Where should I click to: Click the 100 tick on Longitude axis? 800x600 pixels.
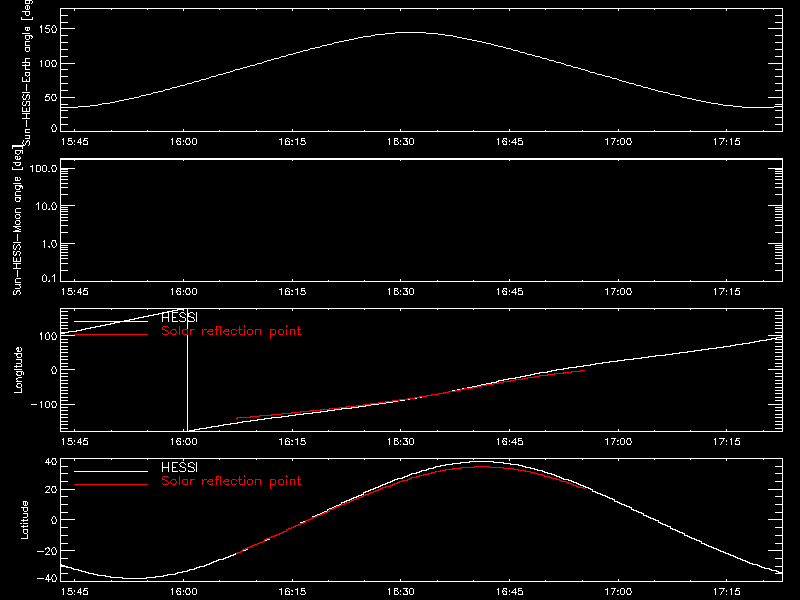pos(48,336)
